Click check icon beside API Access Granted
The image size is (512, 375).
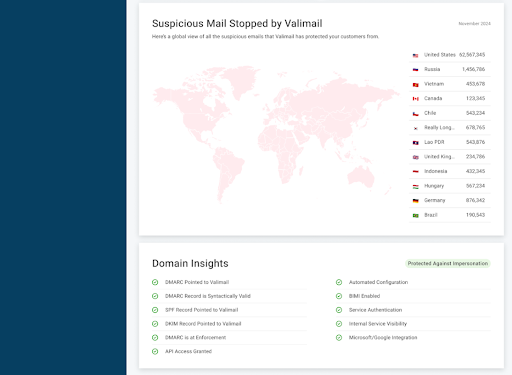tap(155, 351)
